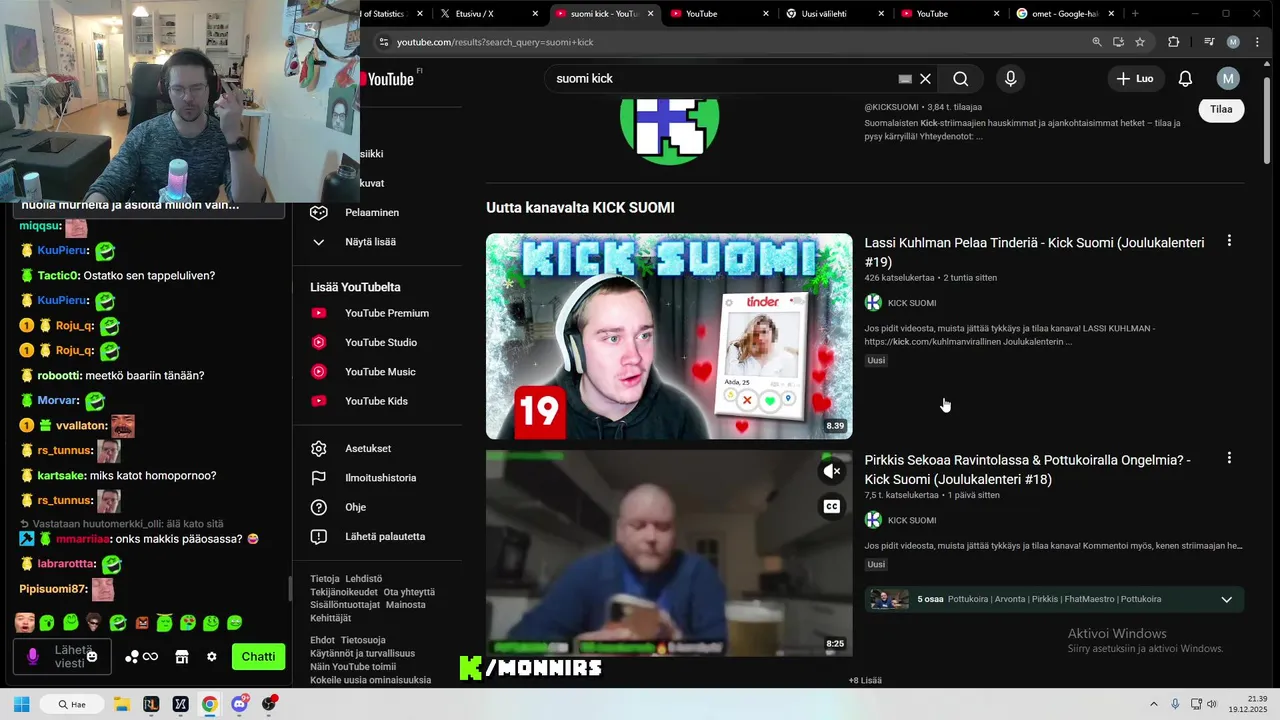Image resolution: width=1280 pixels, height=720 pixels.
Task: Bookmark this page with the star
Action: (x=1140, y=42)
